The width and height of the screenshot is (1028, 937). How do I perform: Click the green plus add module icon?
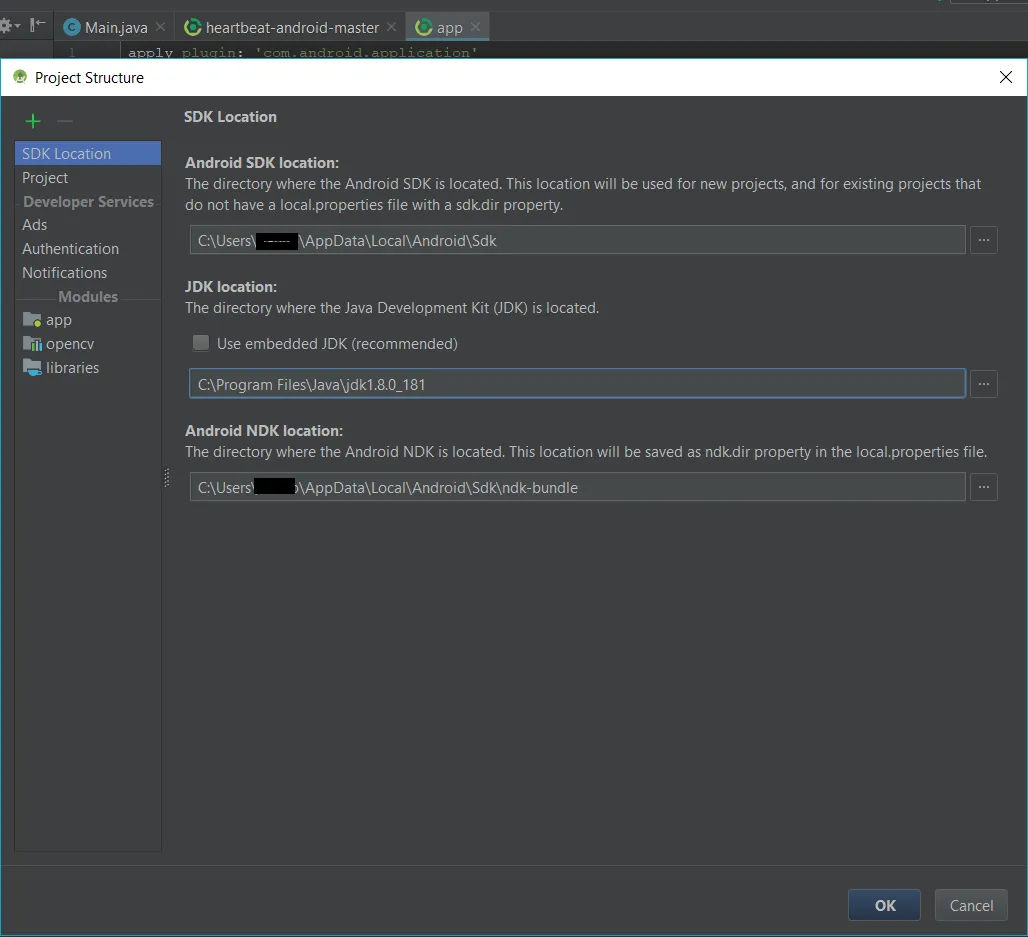pyautogui.click(x=33, y=121)
